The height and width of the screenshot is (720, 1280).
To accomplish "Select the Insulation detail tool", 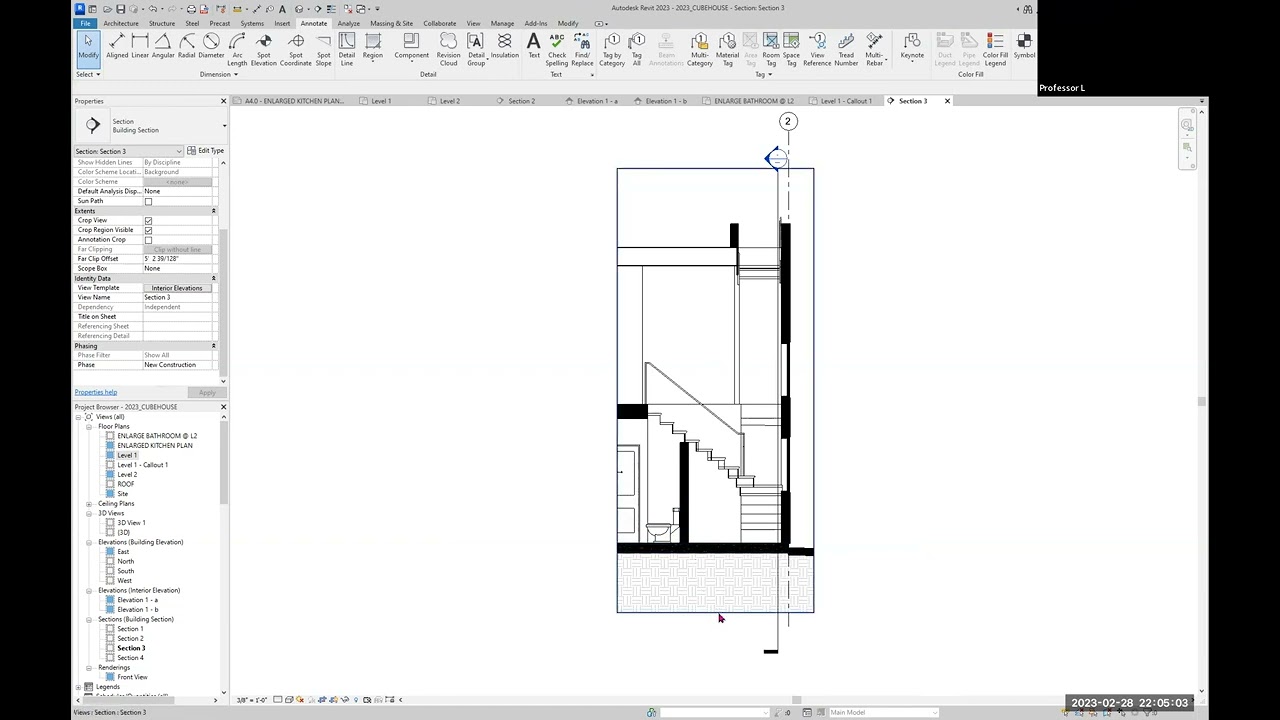I will pos(505,46).
